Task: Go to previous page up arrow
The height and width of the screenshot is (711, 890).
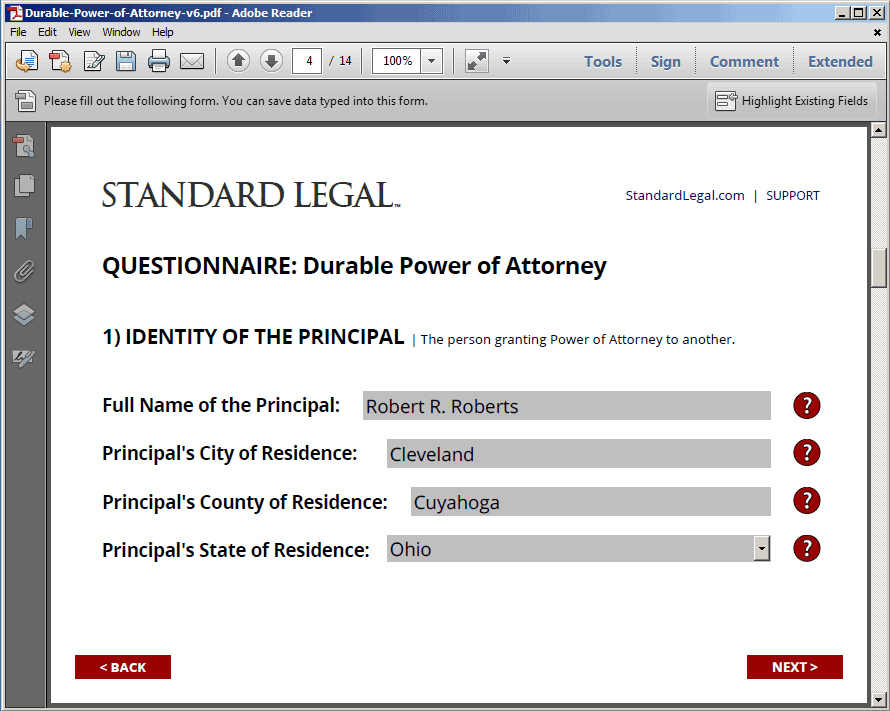Action: point(238,60)
